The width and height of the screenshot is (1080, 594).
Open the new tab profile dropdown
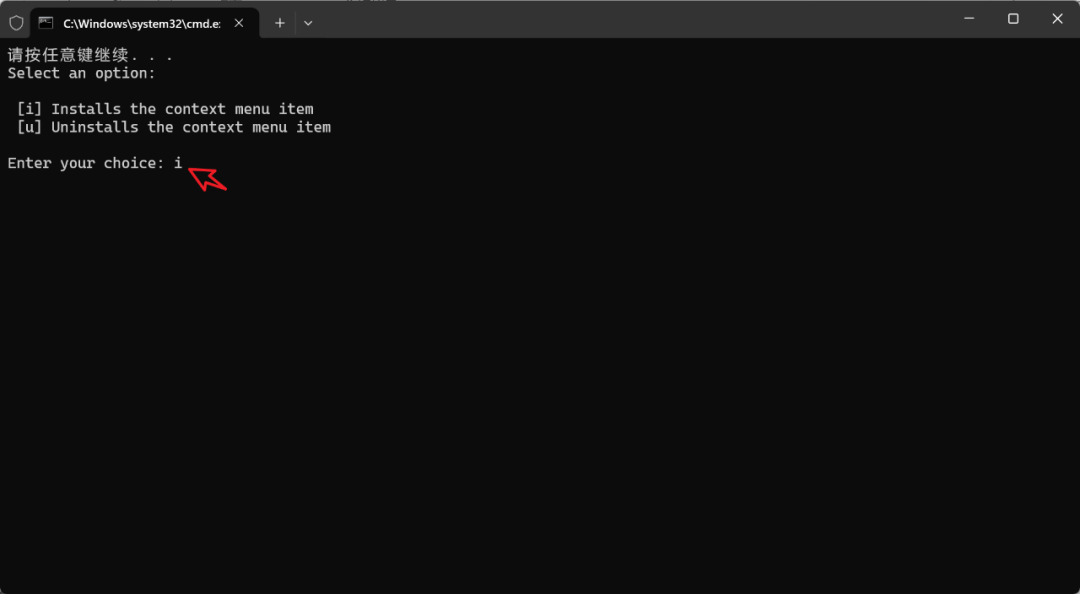click(x=308, y=23)
